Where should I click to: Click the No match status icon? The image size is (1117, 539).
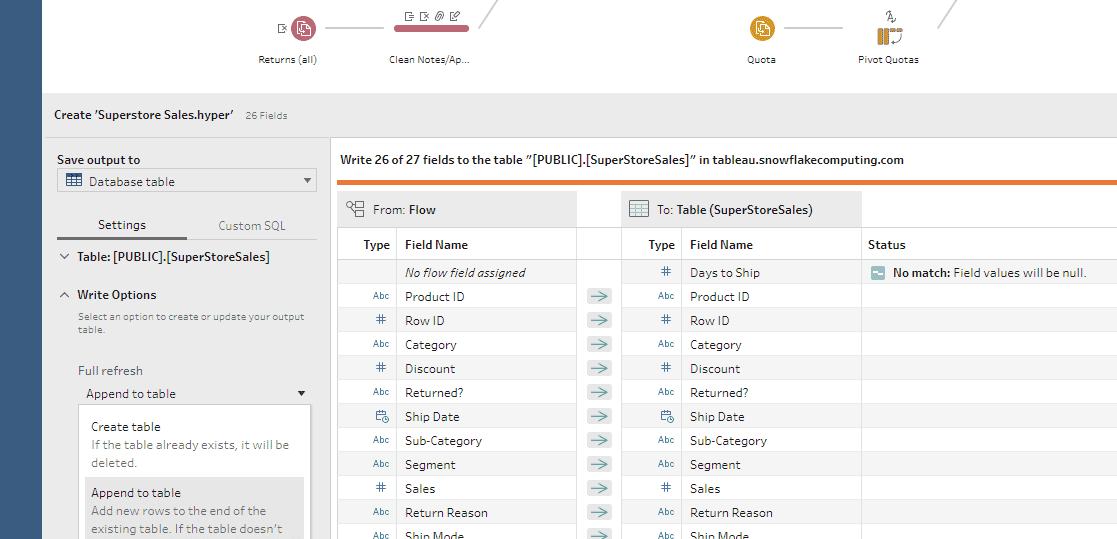878,273
